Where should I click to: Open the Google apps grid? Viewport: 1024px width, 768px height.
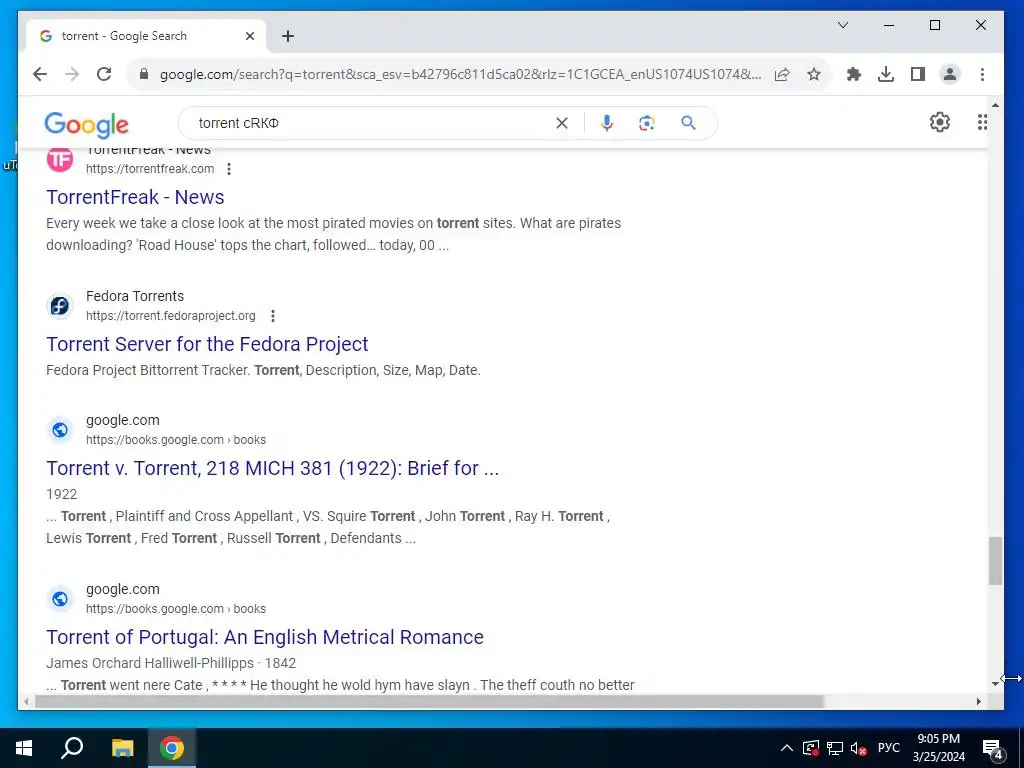[982, 122]
